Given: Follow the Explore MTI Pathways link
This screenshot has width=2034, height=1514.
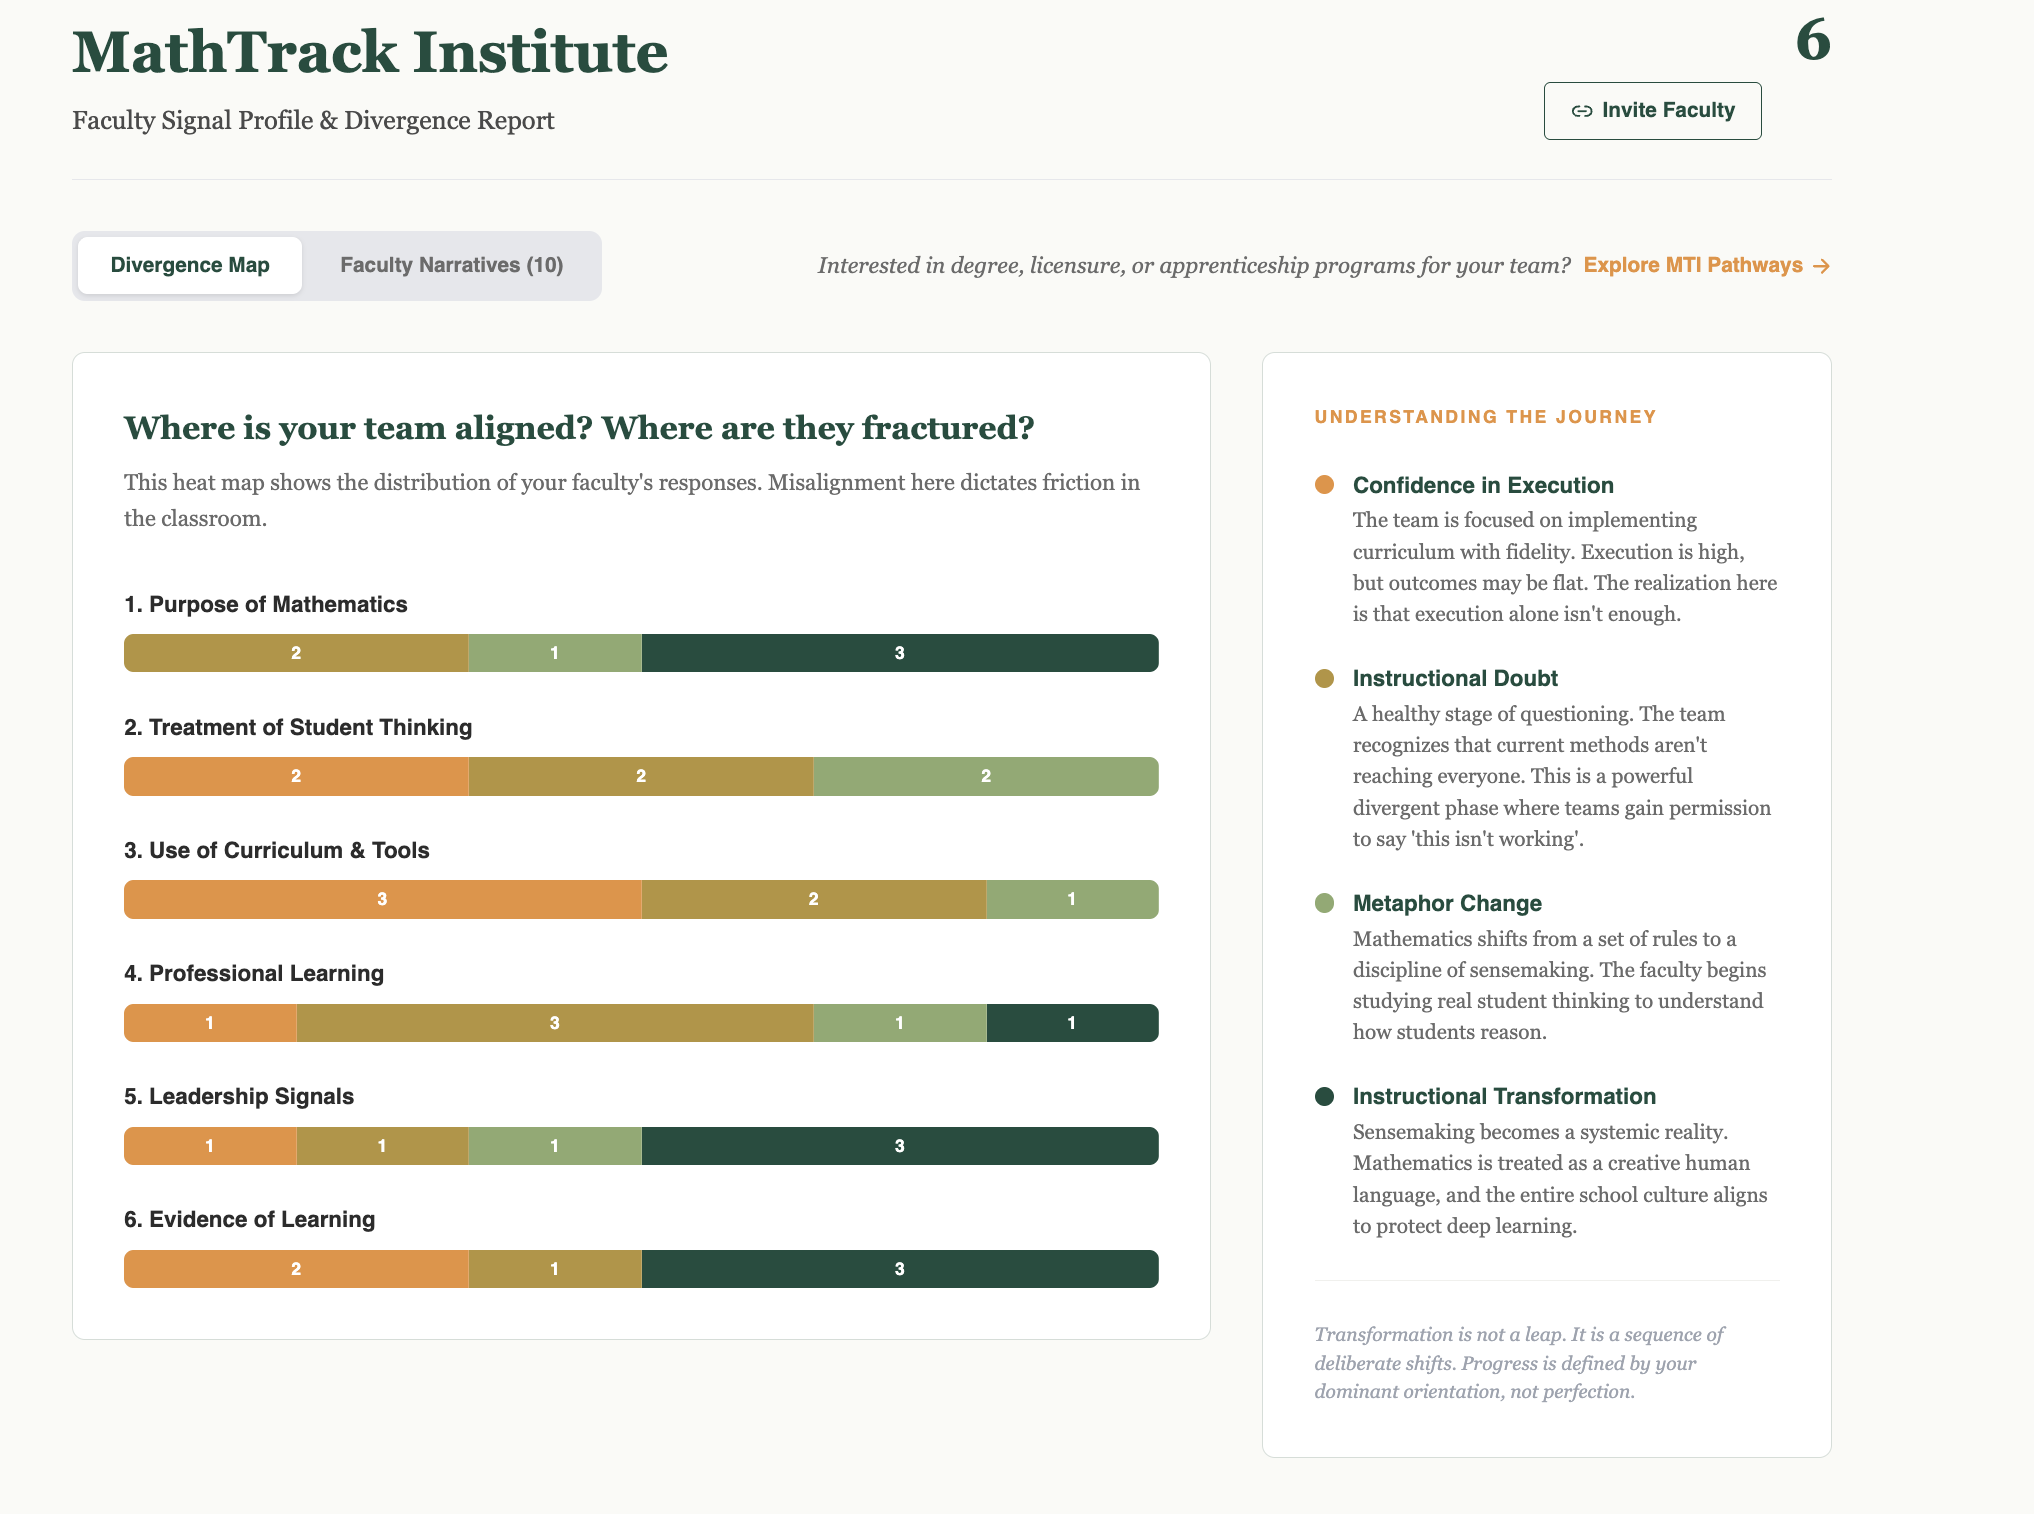Looking at the screenshot, I should pyautogui.click(x=1692, y=266).
